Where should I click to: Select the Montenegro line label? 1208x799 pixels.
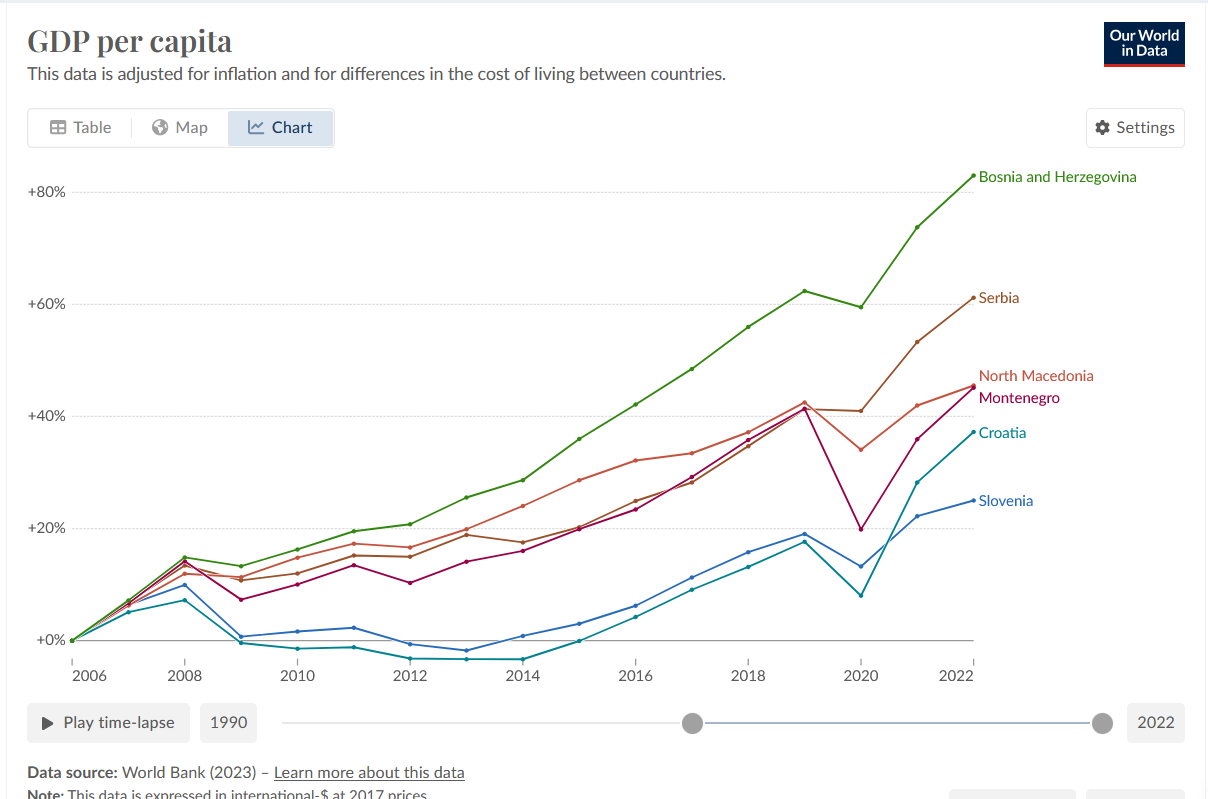tap(1019, 398)
